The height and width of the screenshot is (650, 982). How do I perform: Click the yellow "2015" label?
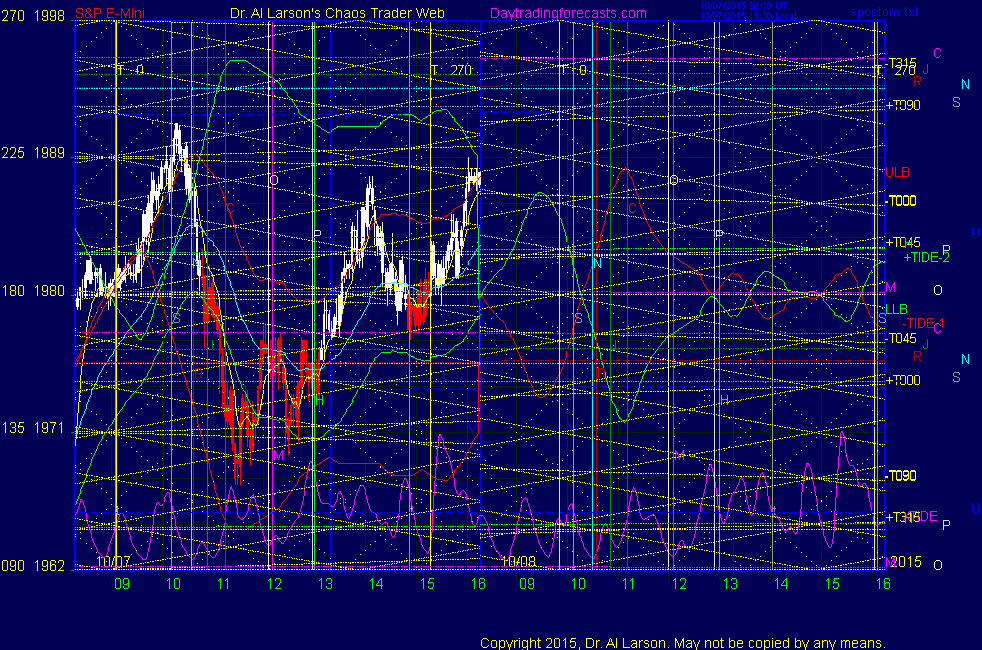[906, 562]
